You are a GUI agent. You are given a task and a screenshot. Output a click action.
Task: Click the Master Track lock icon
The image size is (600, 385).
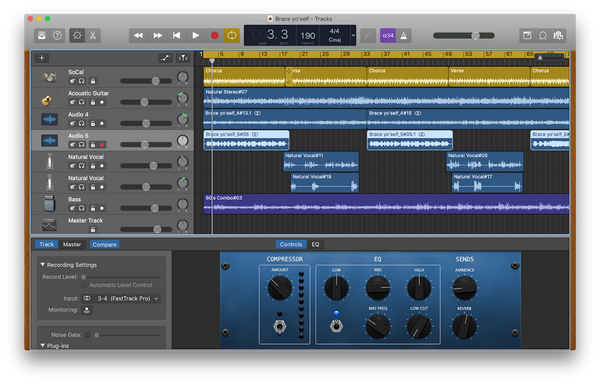pos(93,230)
